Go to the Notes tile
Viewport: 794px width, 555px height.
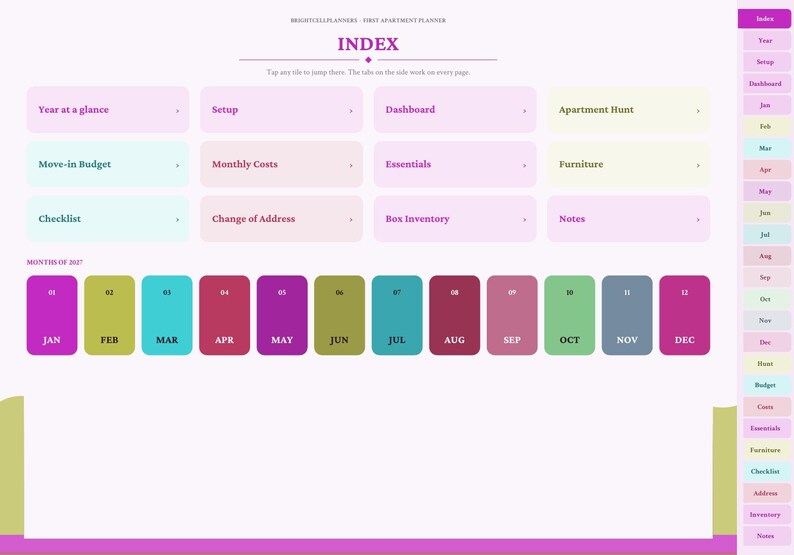tap(628, 219)
